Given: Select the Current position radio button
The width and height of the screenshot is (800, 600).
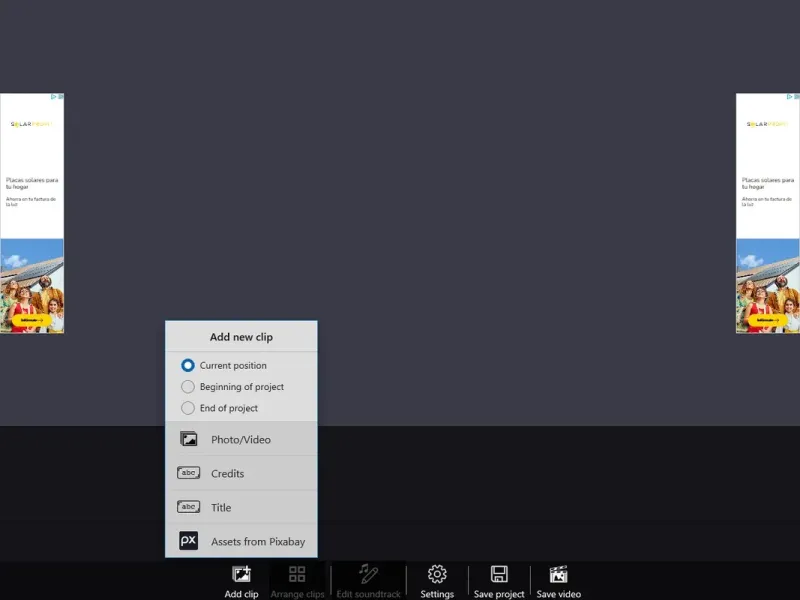Looking at the screenshot, I should [x=188, y=365].
